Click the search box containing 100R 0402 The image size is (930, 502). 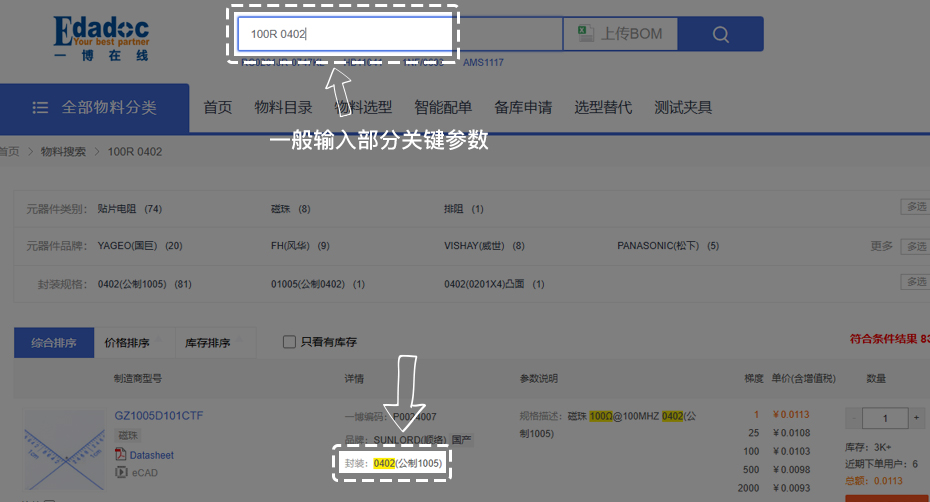pyautogui.click(x=344, y=34)
